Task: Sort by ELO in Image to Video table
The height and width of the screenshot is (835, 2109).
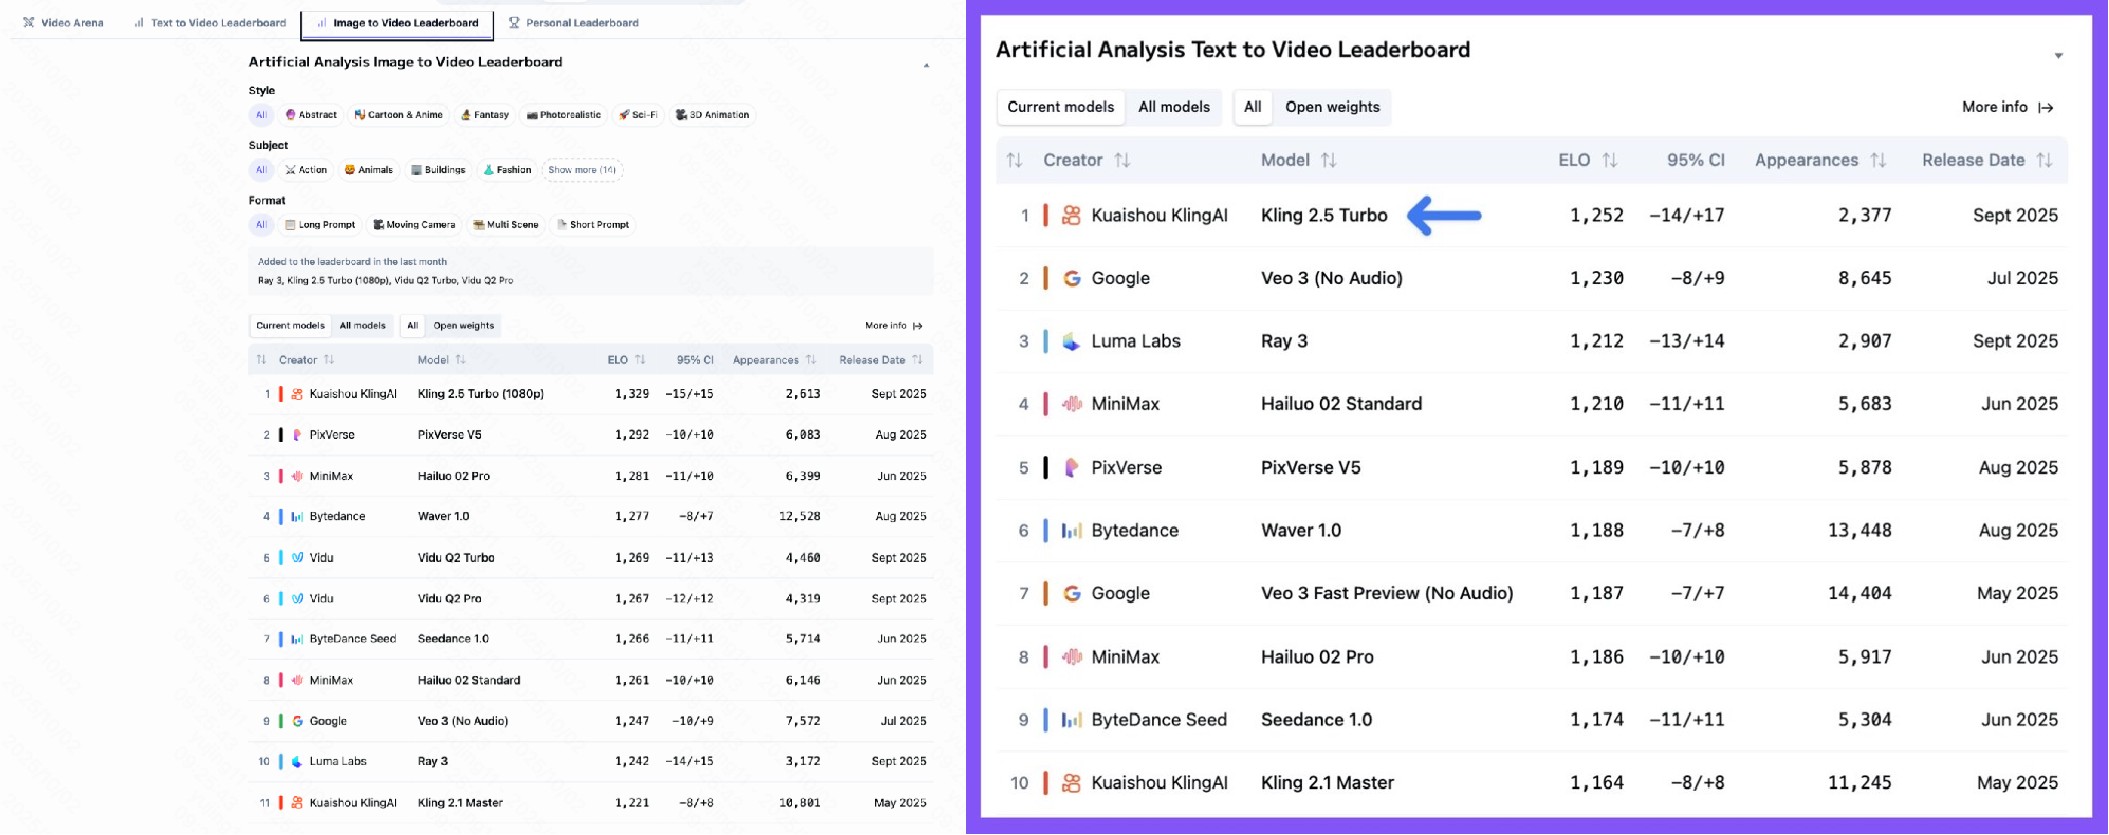Action: [626, 360]
